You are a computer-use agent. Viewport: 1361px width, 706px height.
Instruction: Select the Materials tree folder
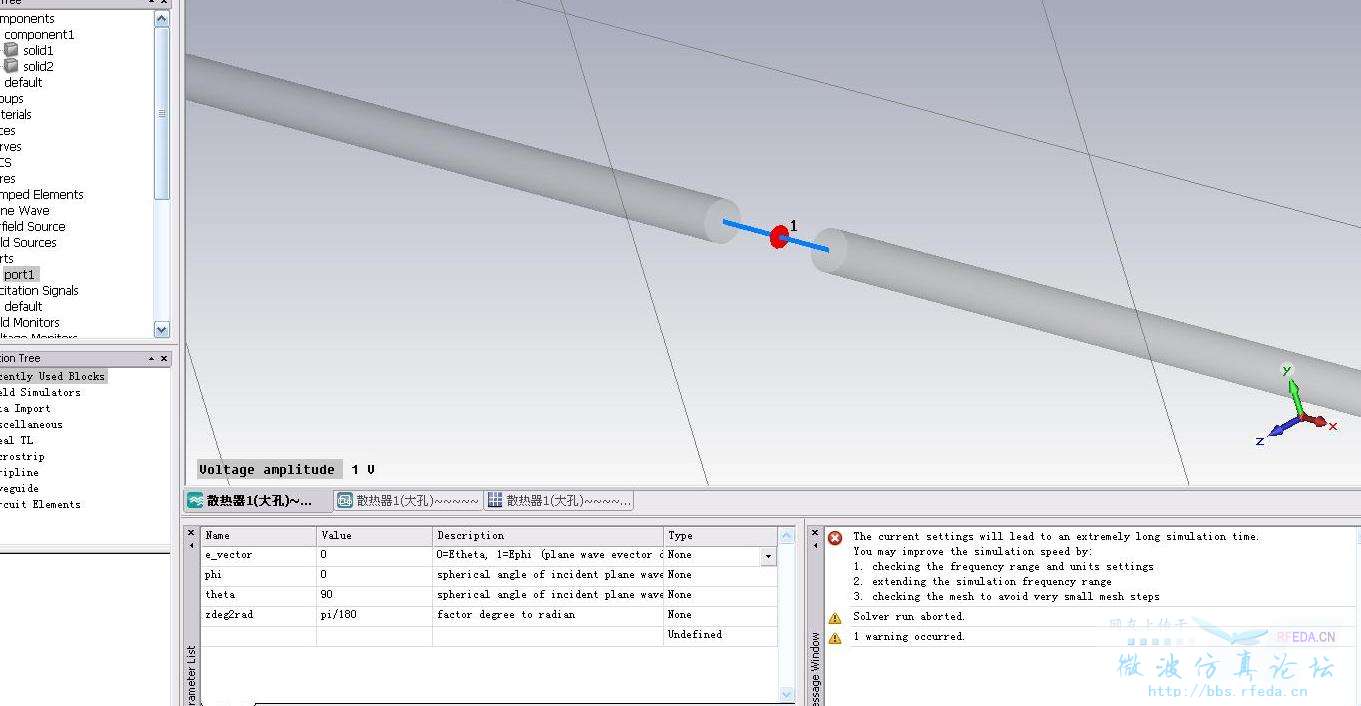[x=16, y=114]
